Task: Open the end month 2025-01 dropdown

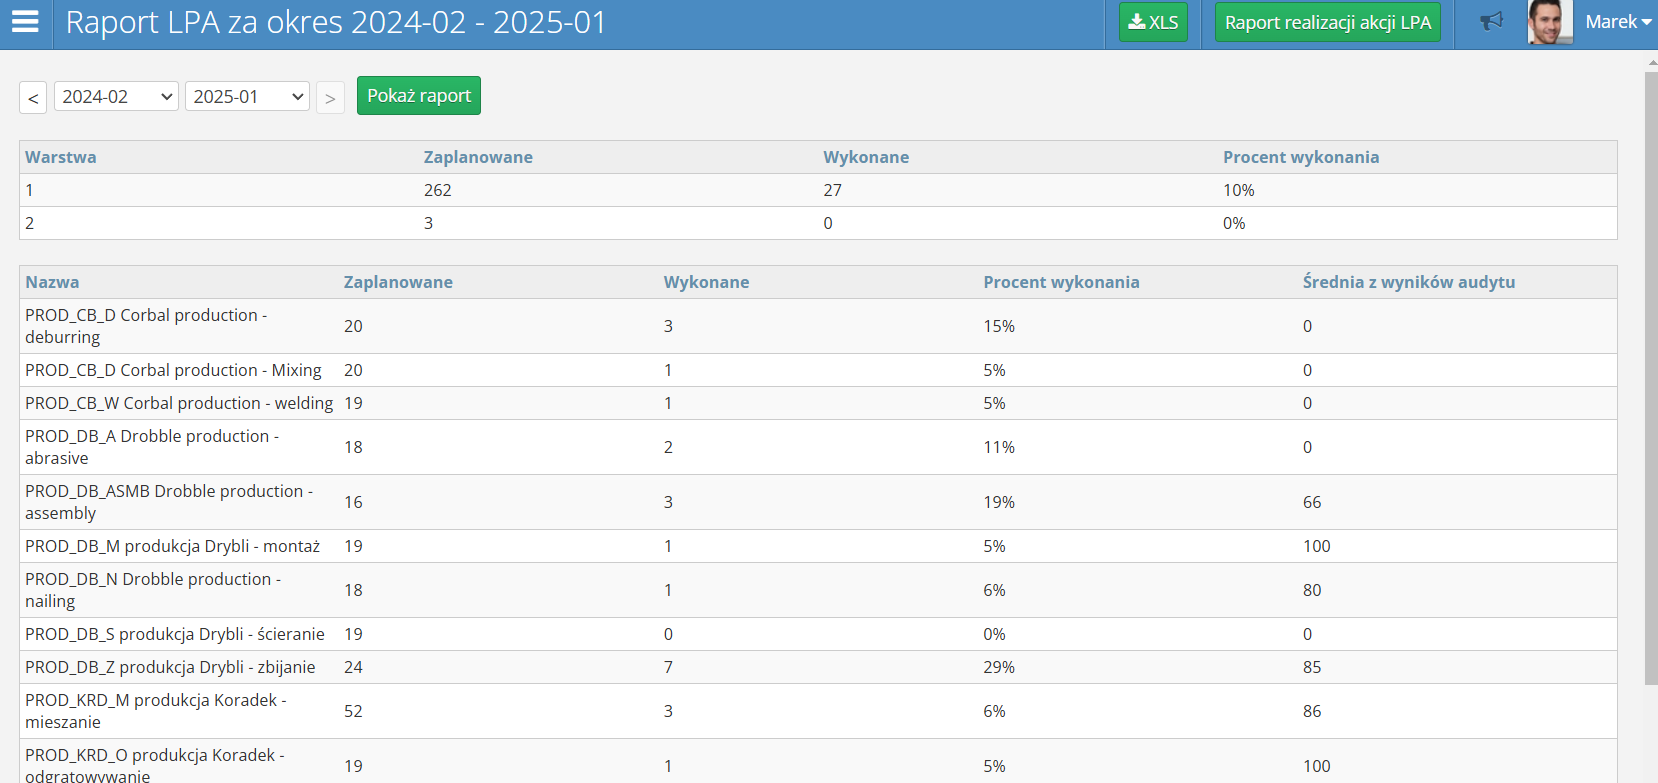Action: click(x=247, y=97)
